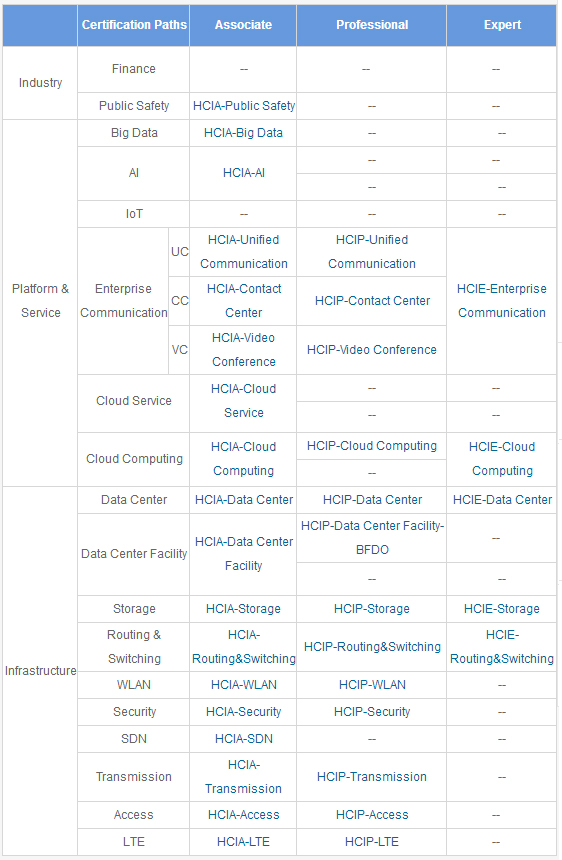
Task: Open HCIA-WLAN link
Action: click(x=243, y=685)
